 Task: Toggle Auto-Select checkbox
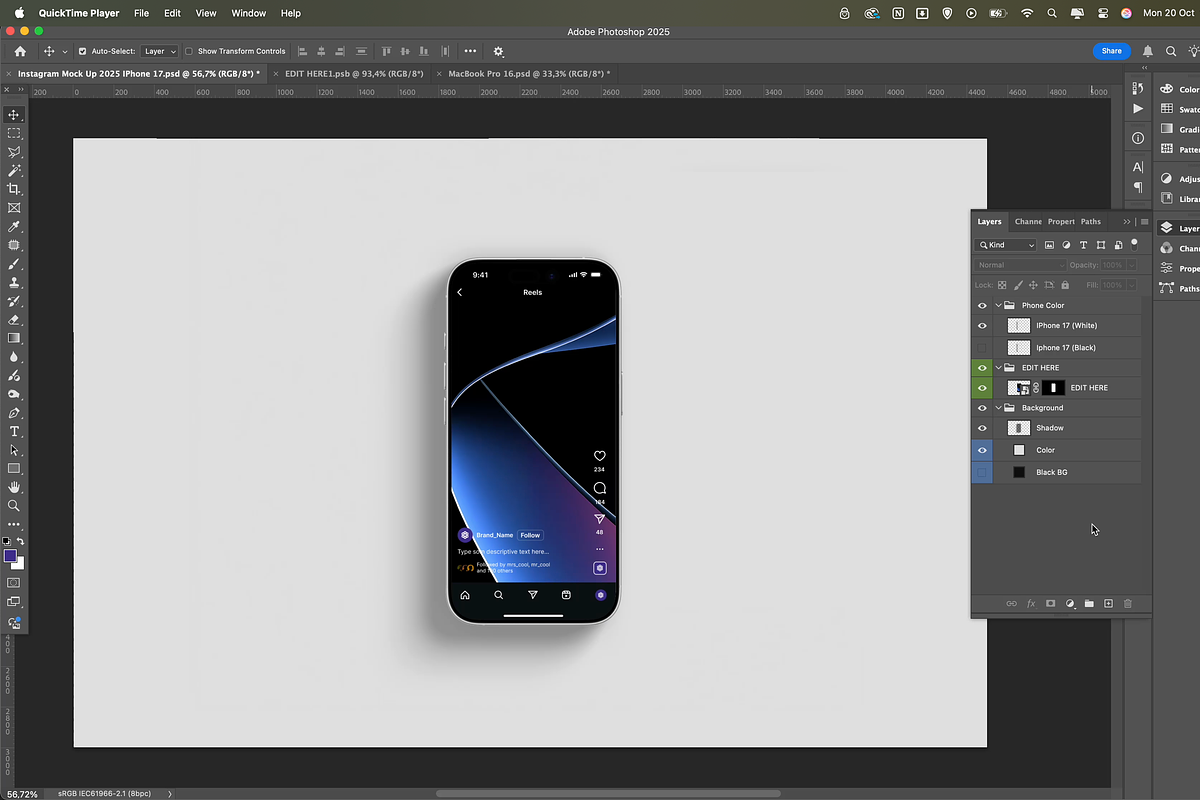tap(83, 51)
